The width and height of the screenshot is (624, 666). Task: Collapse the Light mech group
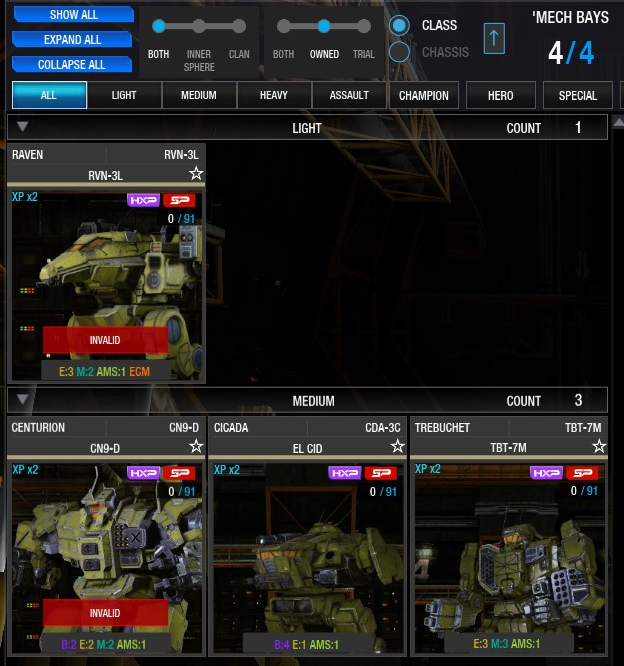pos(23,127)
